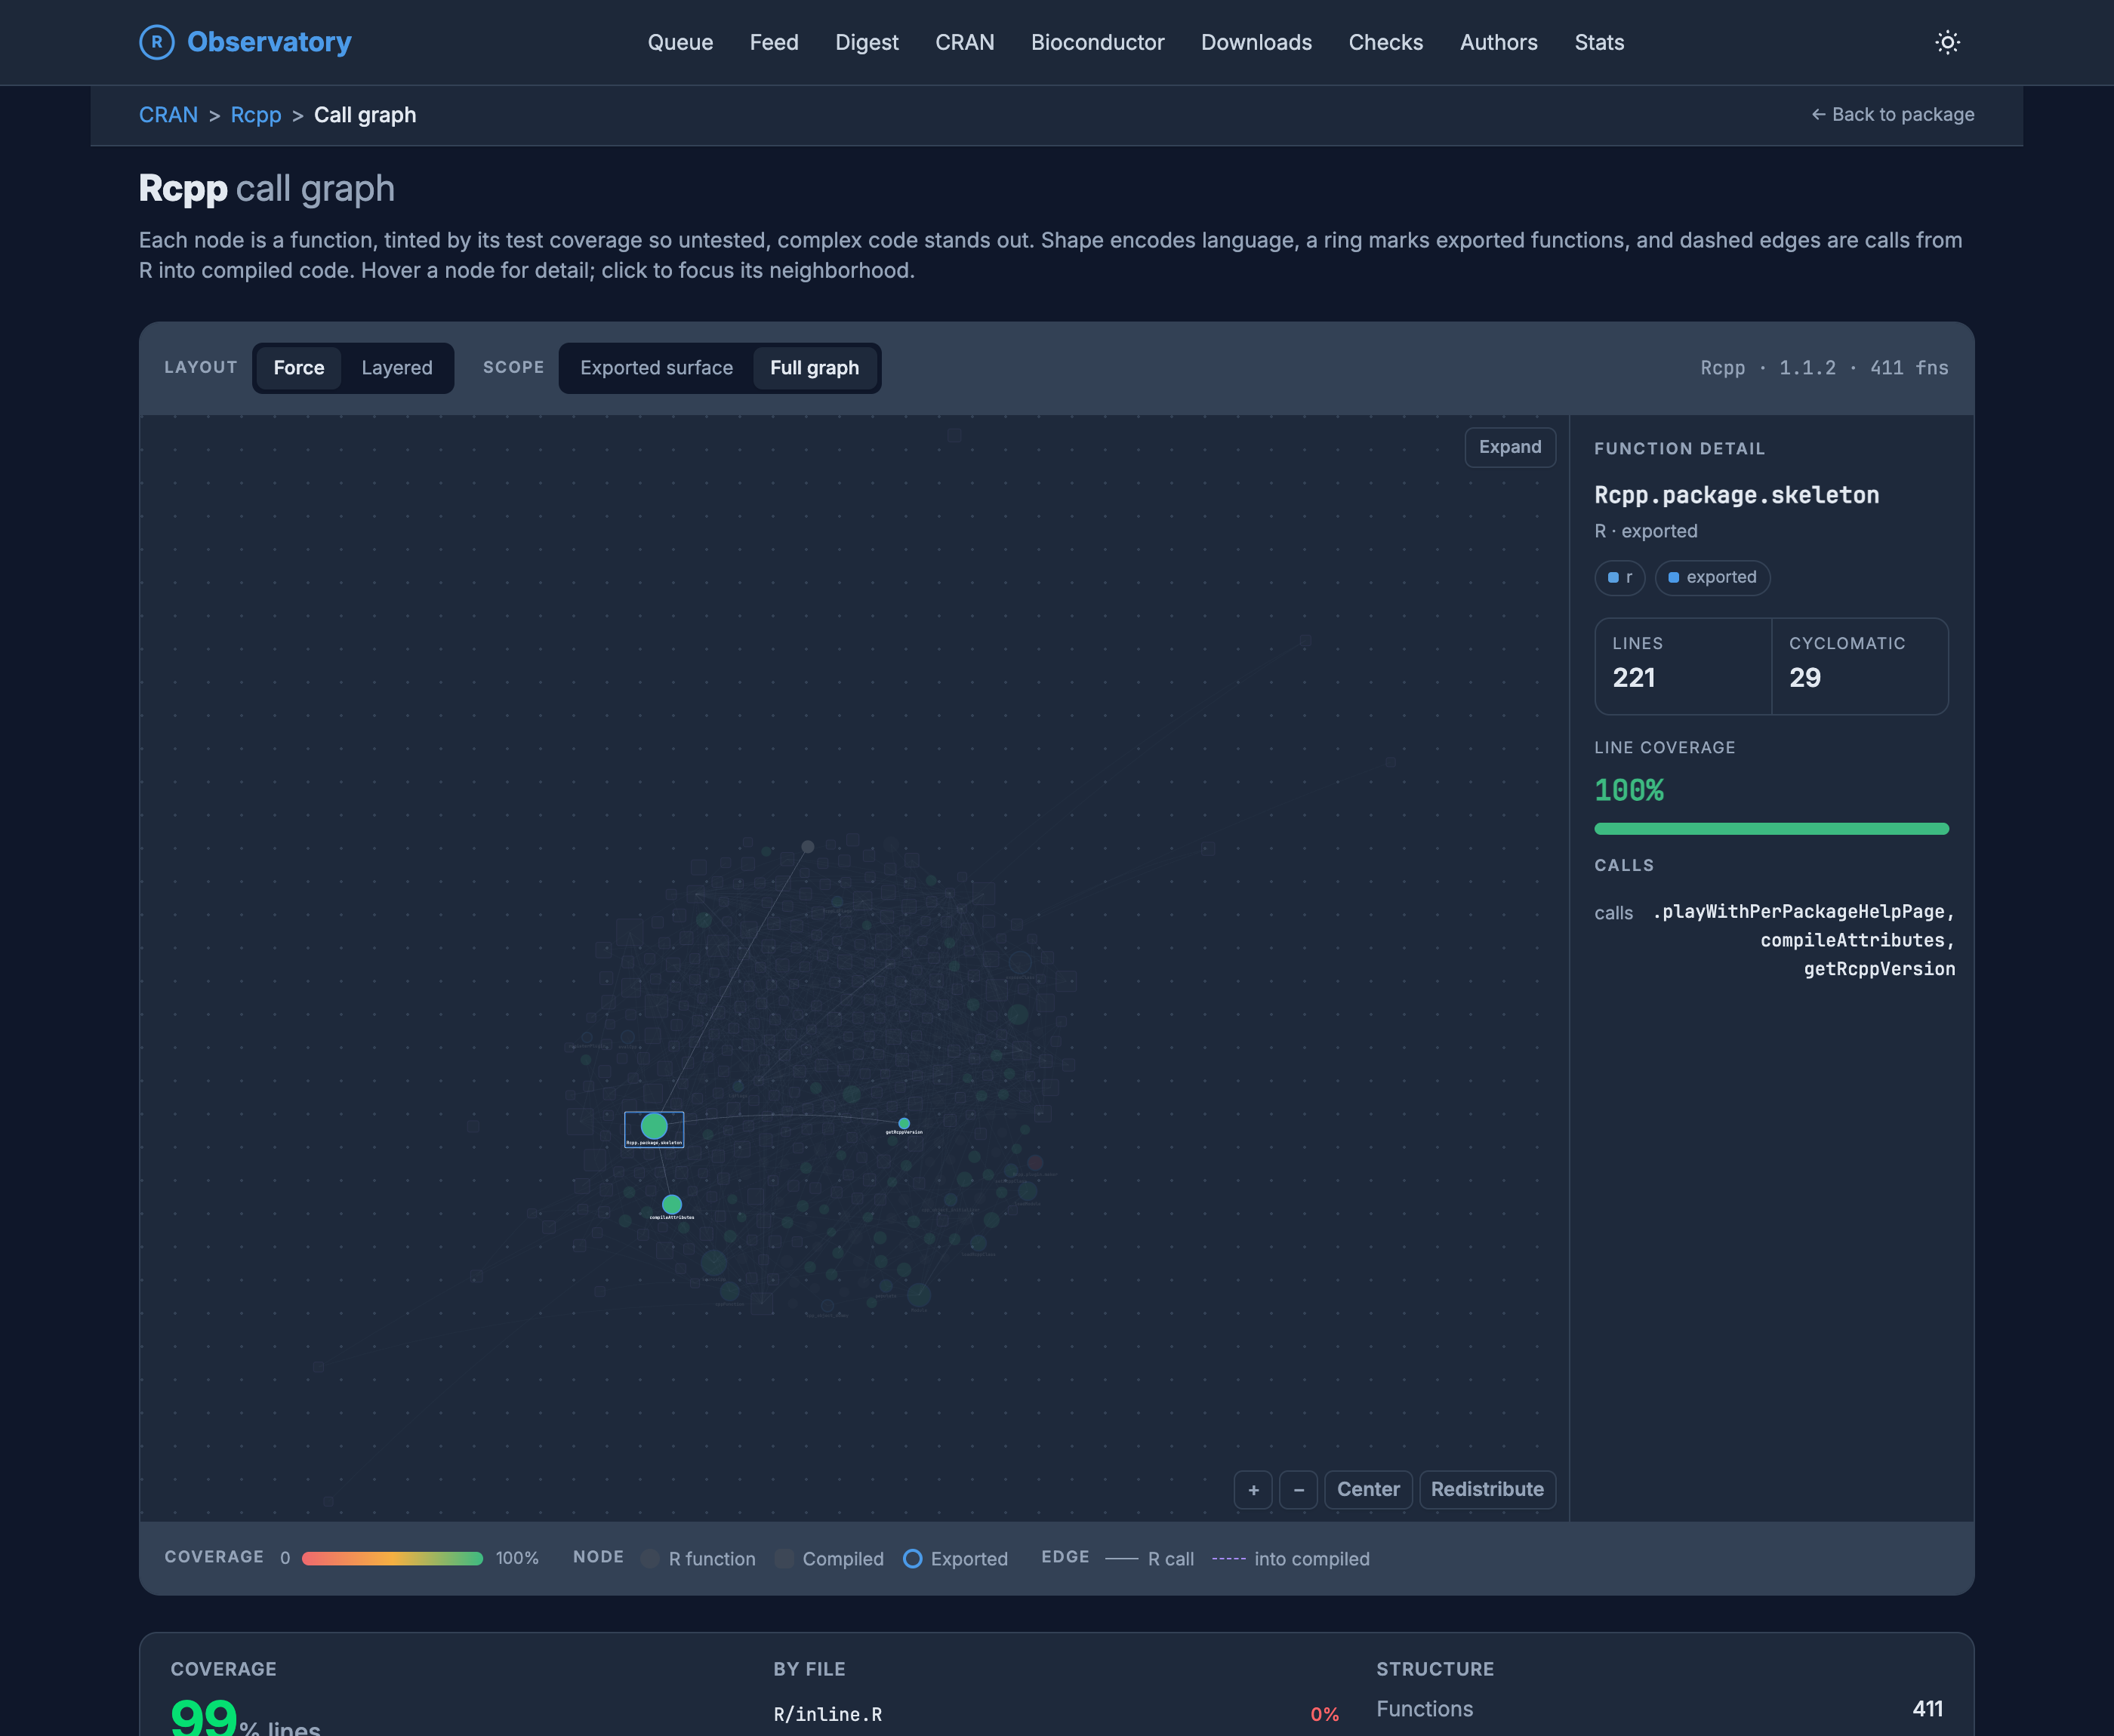This screenshot has height=1736, width=2114.
Task: Click the Observatory R logo icon
Action: pyautogui.click(x=156, y=42)
